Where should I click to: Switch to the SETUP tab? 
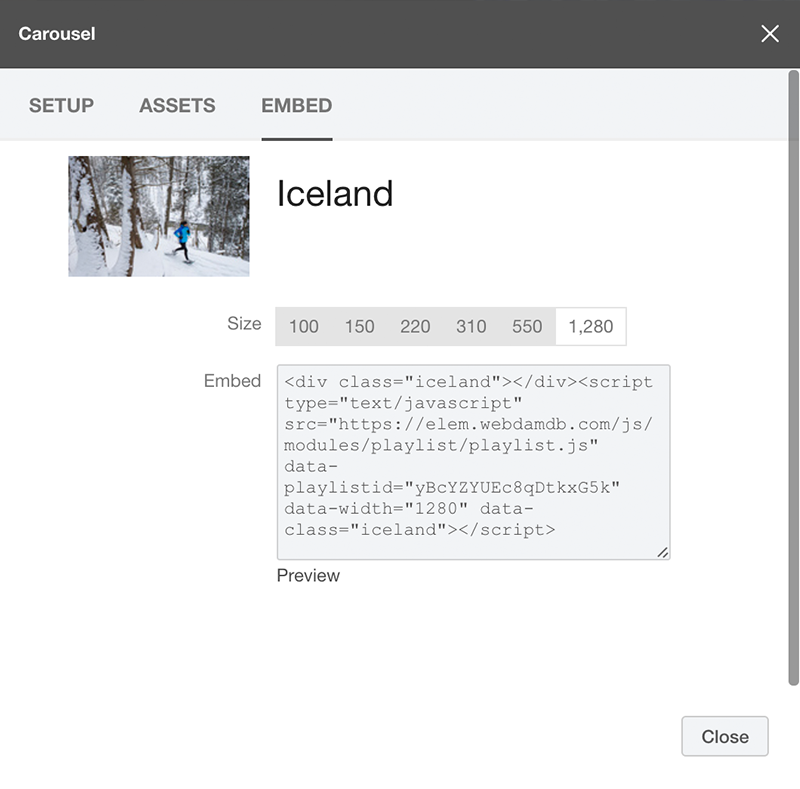(61, 106)
